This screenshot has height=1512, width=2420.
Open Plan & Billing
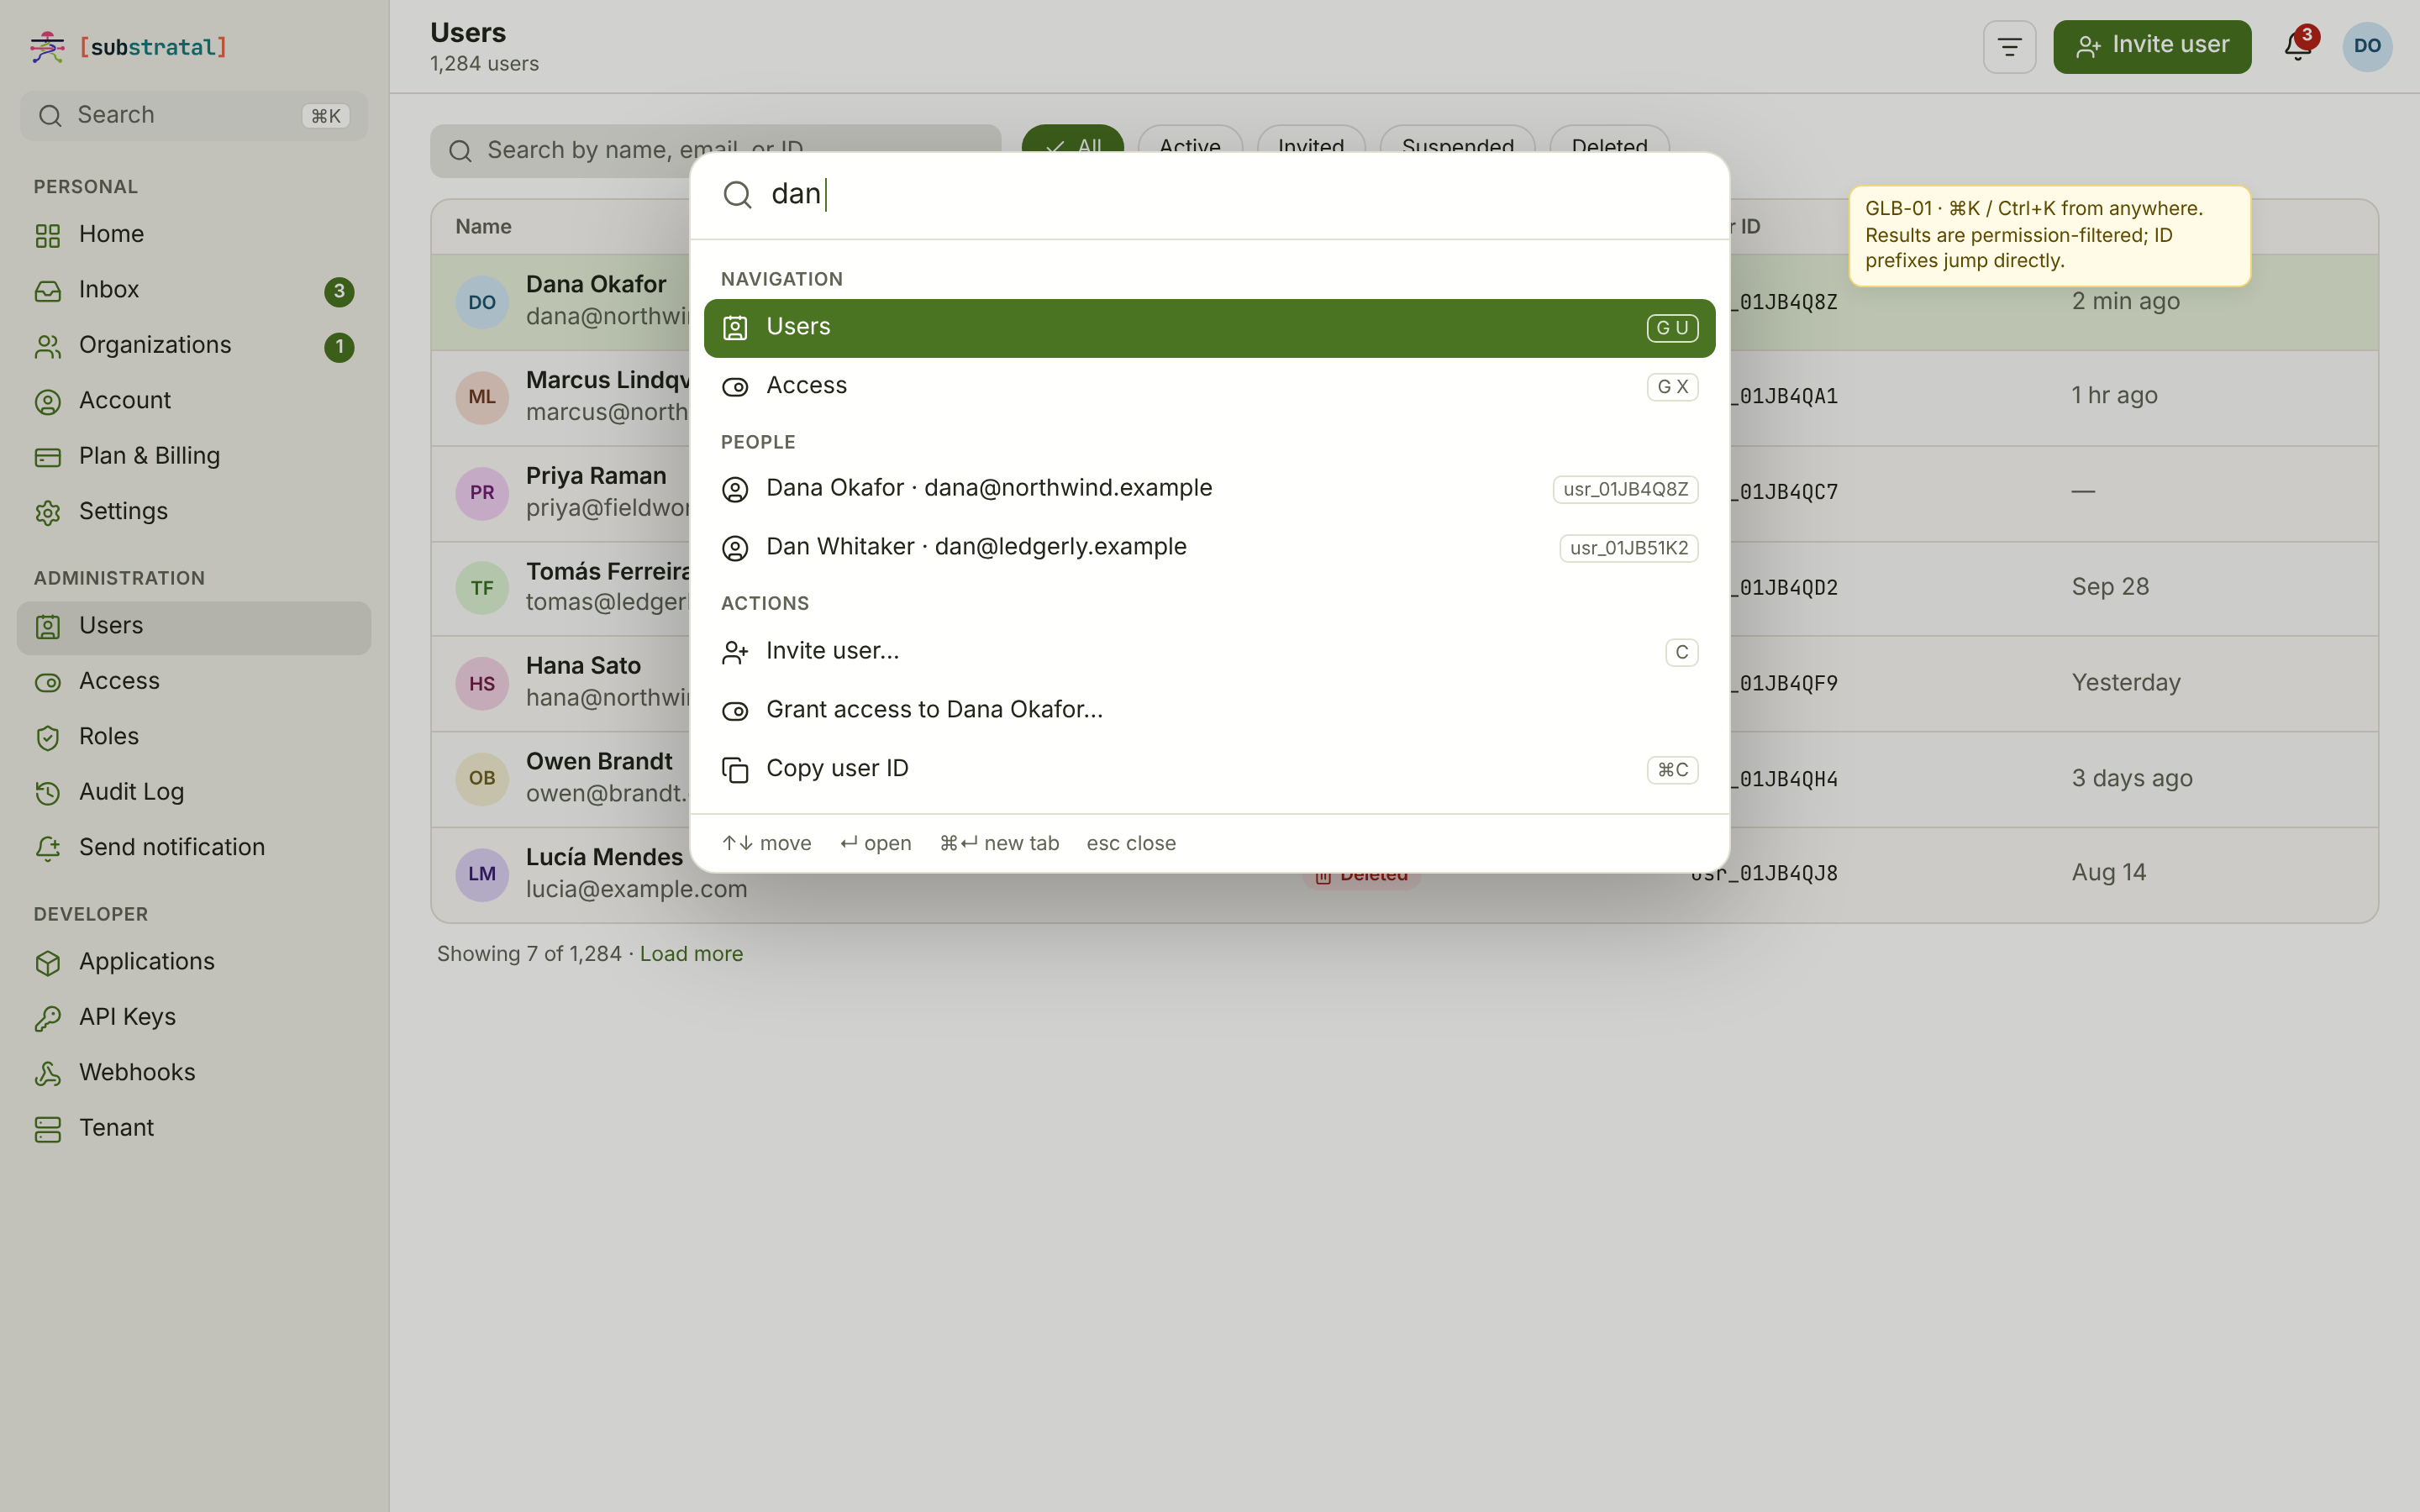(193, 456)
